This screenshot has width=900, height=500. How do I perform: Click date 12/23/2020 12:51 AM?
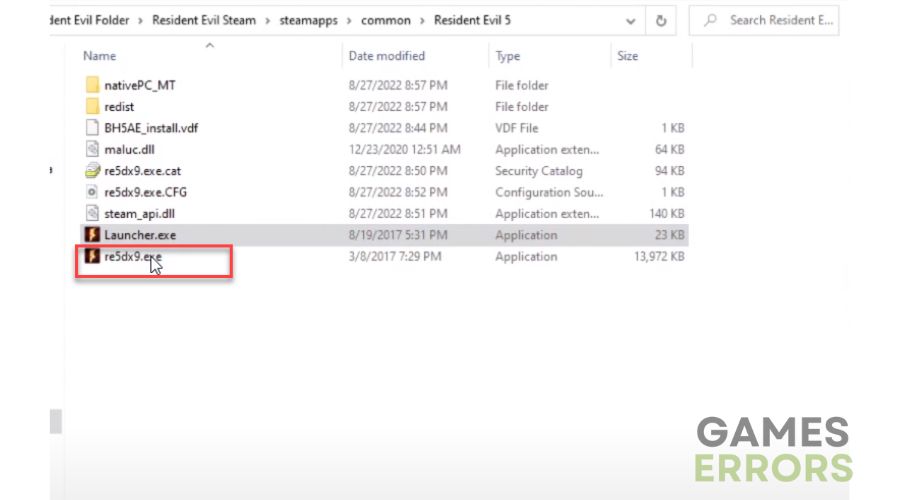tap(404, 149)
